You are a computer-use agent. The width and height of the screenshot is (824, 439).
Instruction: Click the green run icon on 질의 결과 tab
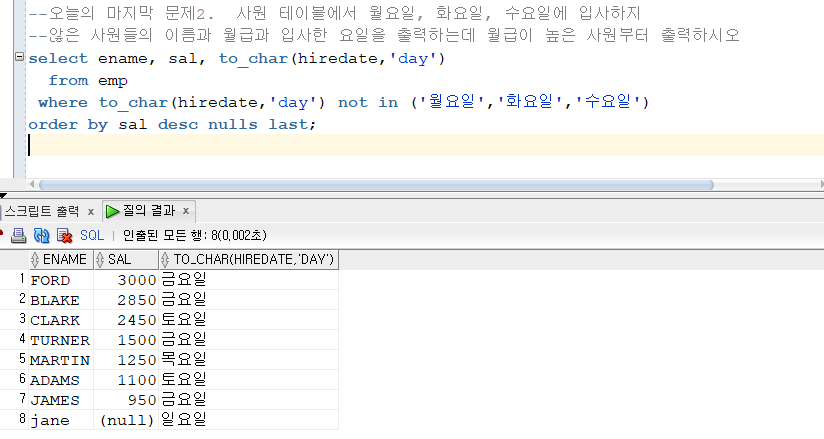112,211
